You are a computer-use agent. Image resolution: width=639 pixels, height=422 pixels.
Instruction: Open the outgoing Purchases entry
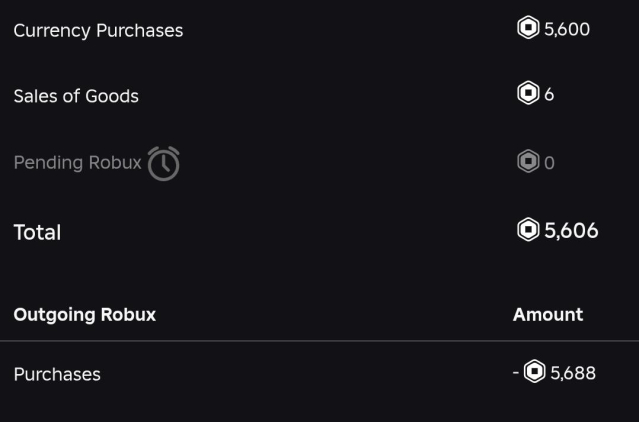coord(57,374)
